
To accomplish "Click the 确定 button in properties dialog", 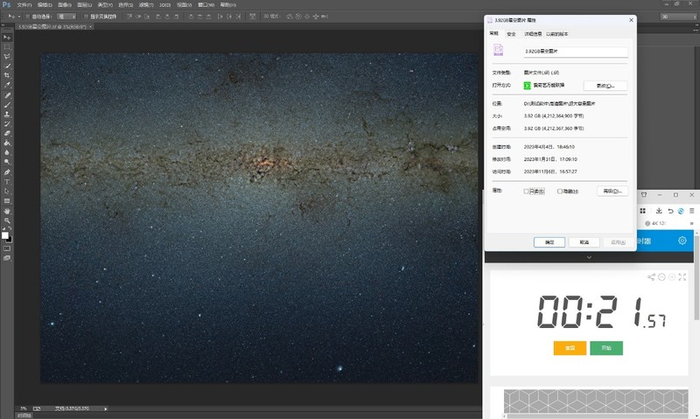I will pyautogui.click(x=549, y=241).
